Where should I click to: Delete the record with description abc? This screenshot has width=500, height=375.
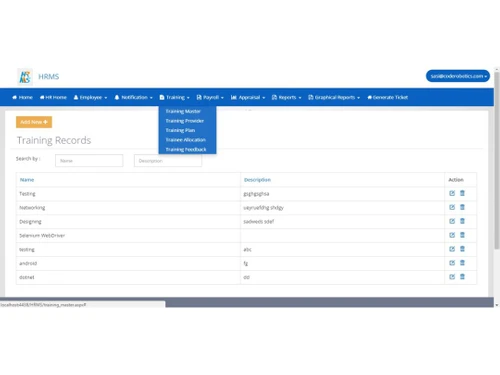pos(462,249)
